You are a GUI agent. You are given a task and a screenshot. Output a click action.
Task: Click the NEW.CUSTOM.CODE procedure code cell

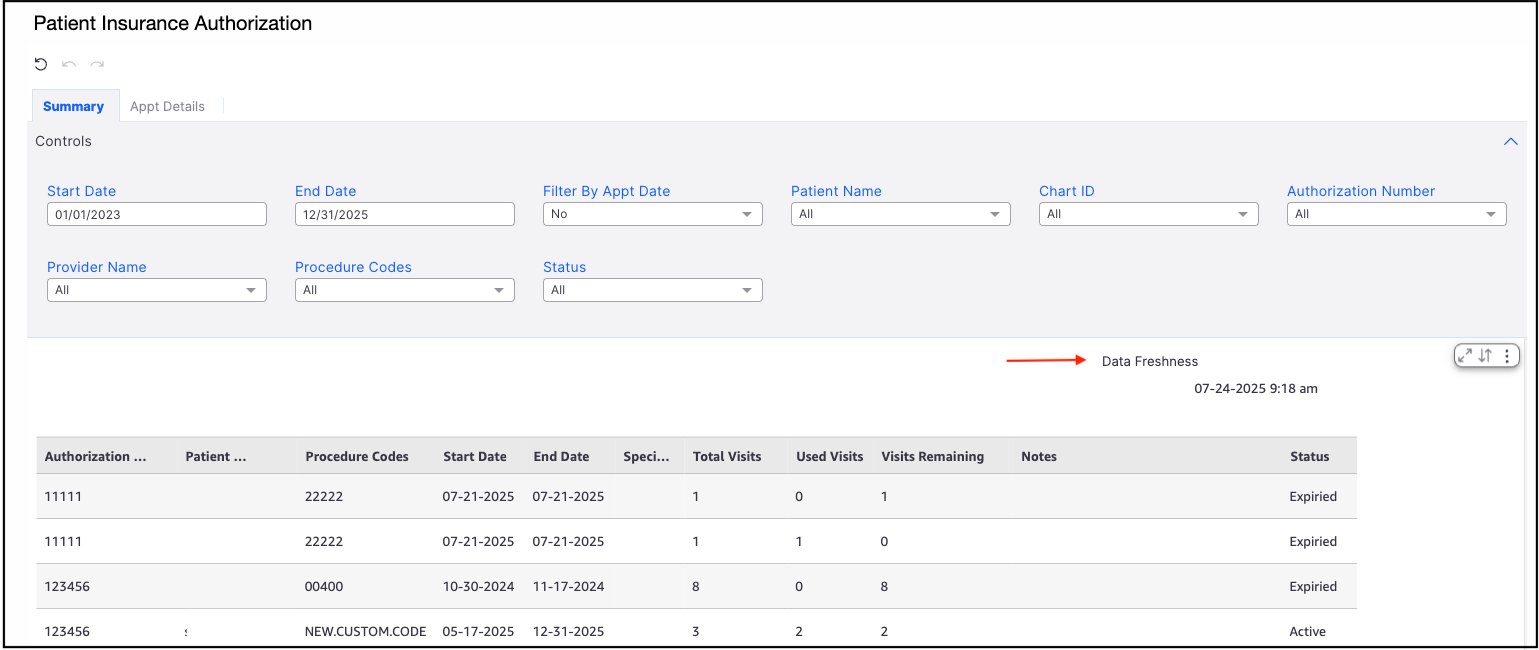coord(366,631)
